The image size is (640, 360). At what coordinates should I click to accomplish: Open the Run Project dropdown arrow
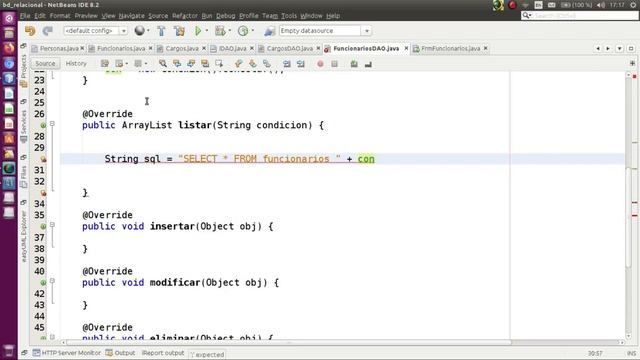coord(207,31)
